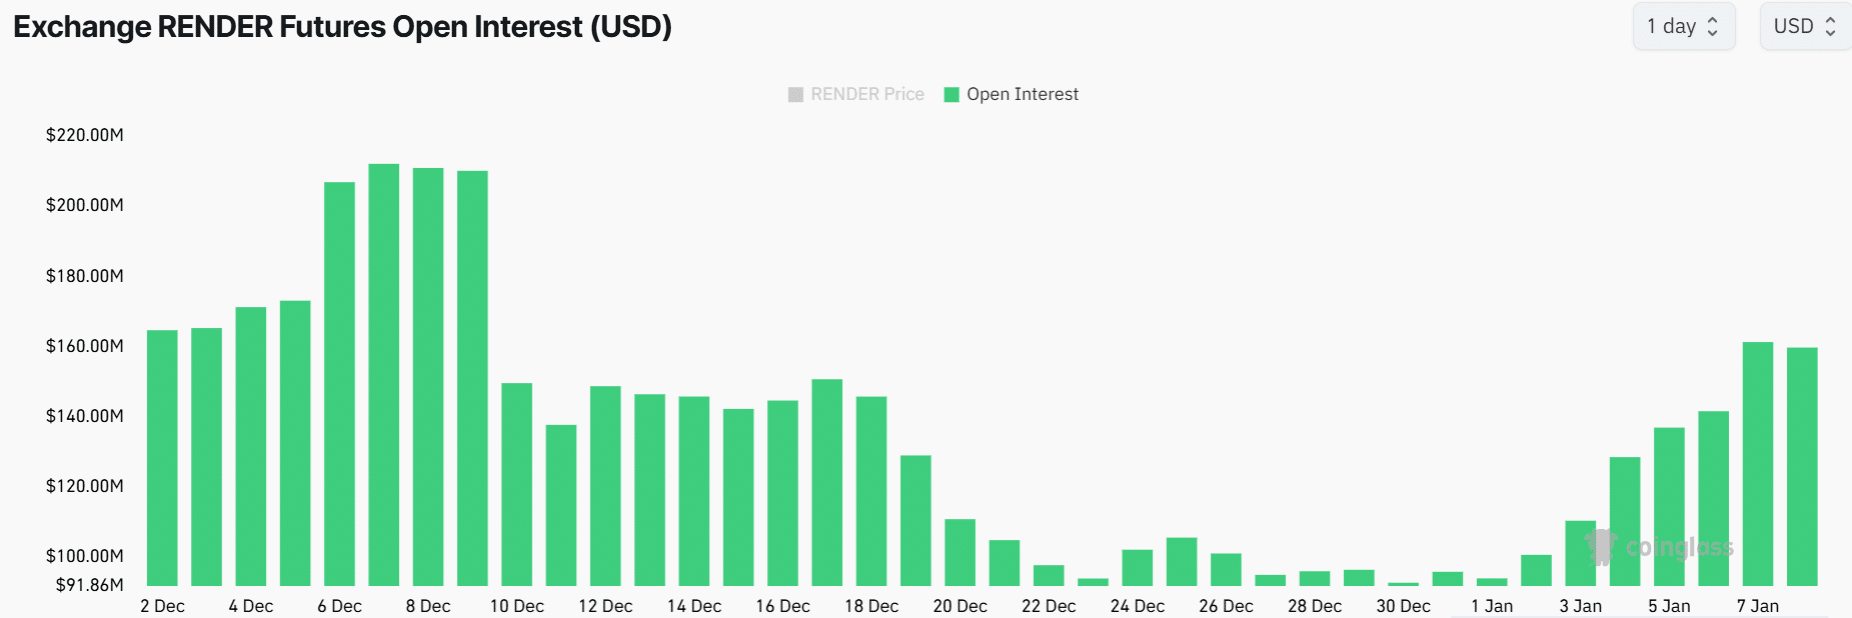Screen dimensions: 1852x618
Task: Click the $160.00M y-axis label
Action: pos(85,346)
